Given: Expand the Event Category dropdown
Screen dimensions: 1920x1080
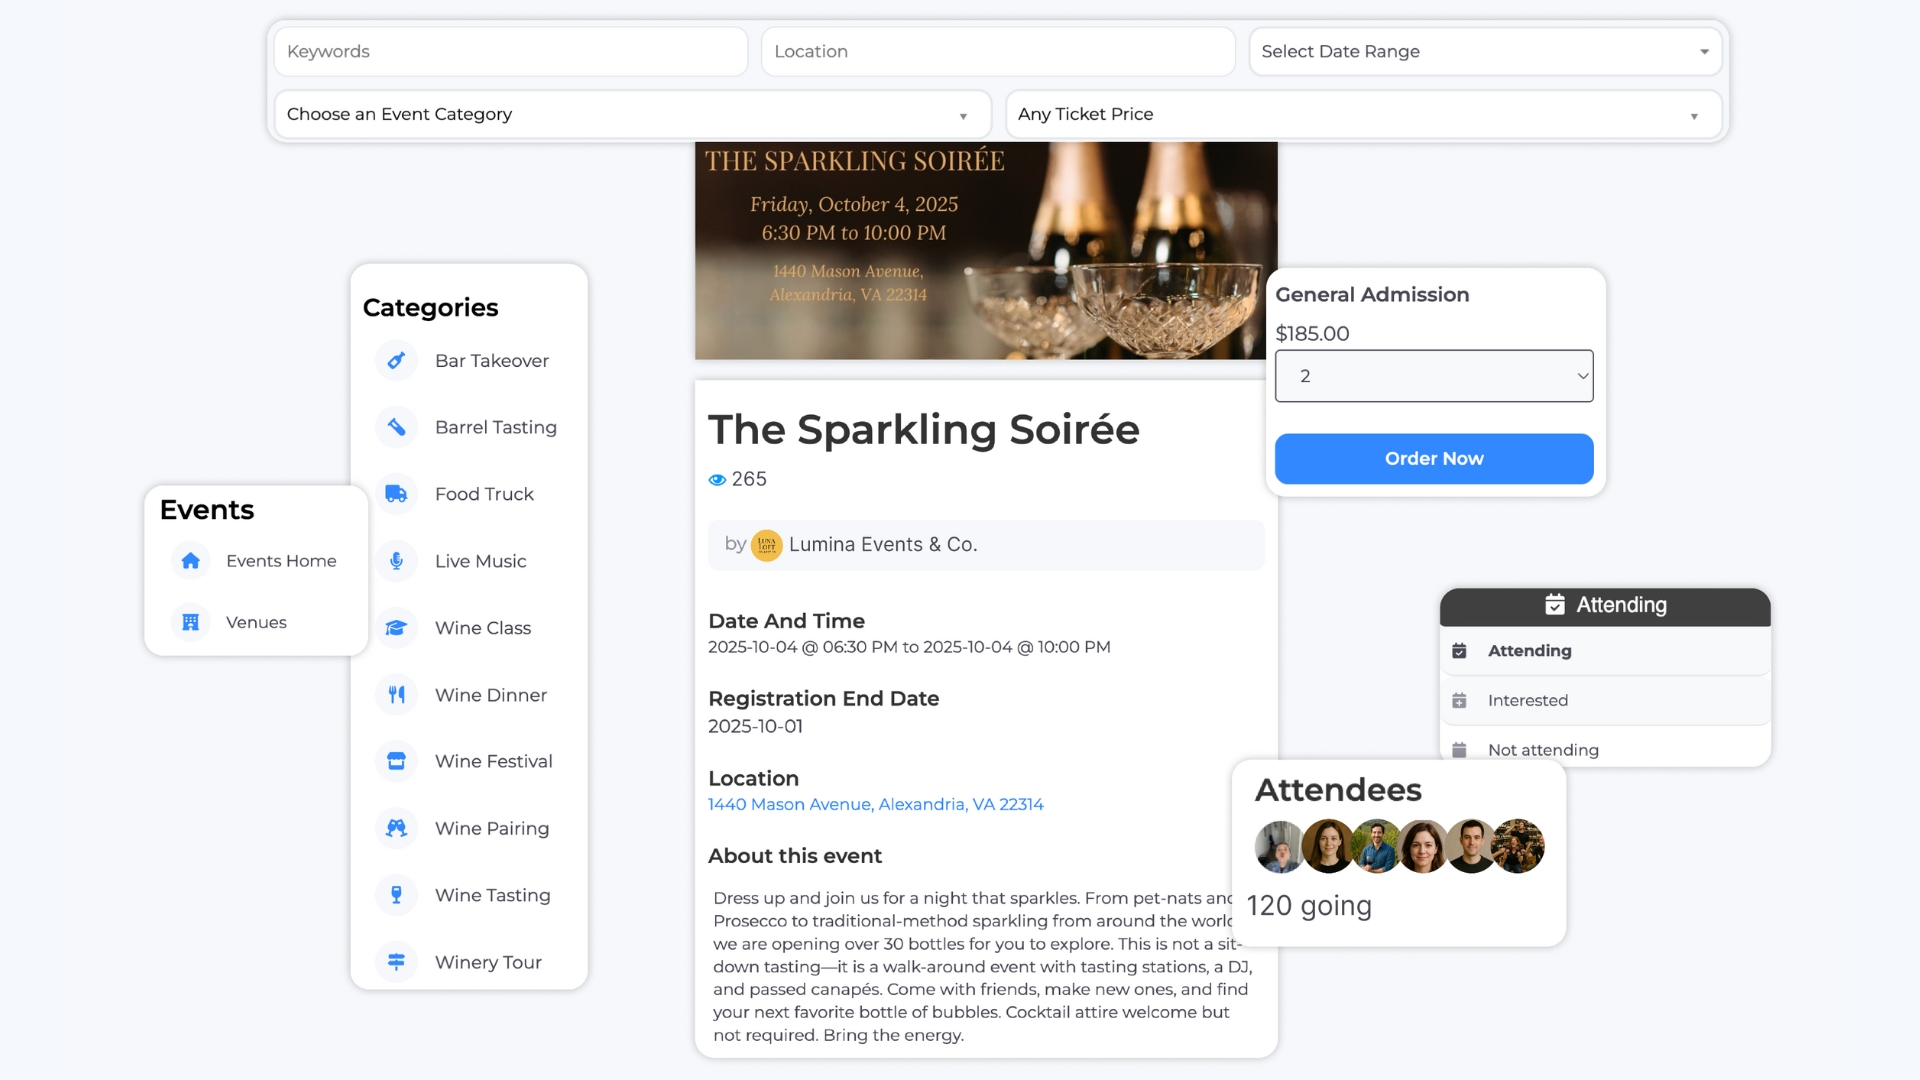Looking at the screenshot, I should pyautogui.click(x=632, y=115).
